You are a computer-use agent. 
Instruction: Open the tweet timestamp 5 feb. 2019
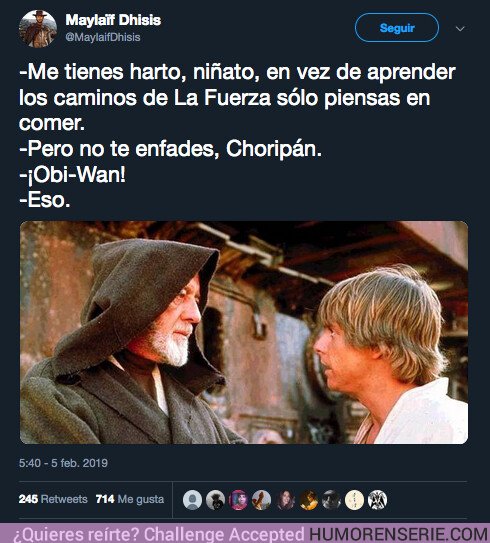pos(63,463)
